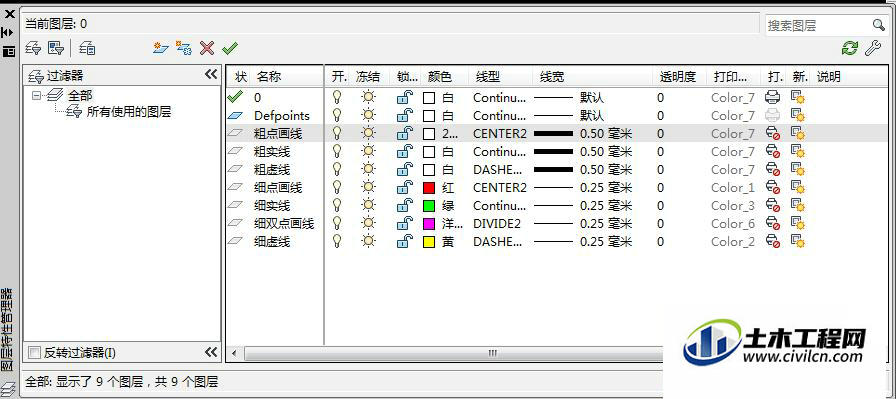Turn off layer 0 light bulb
The height and width of the screenshot is (399, 896).
tap(337, 97)
